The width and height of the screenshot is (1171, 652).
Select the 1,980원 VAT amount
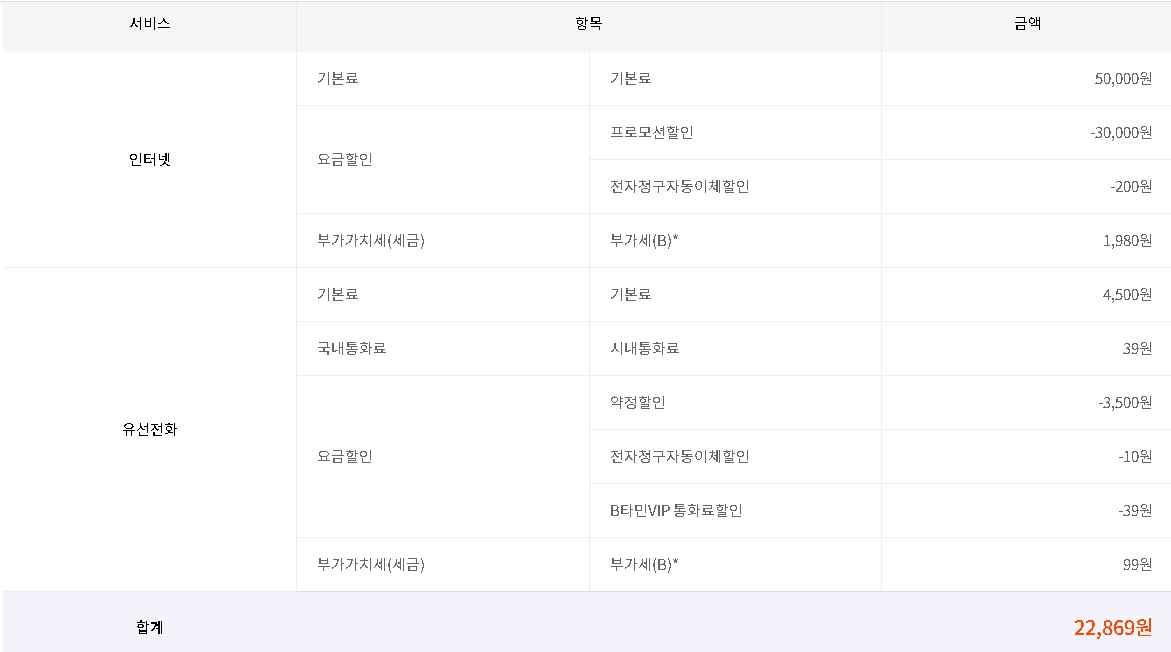pos(1127,241)
